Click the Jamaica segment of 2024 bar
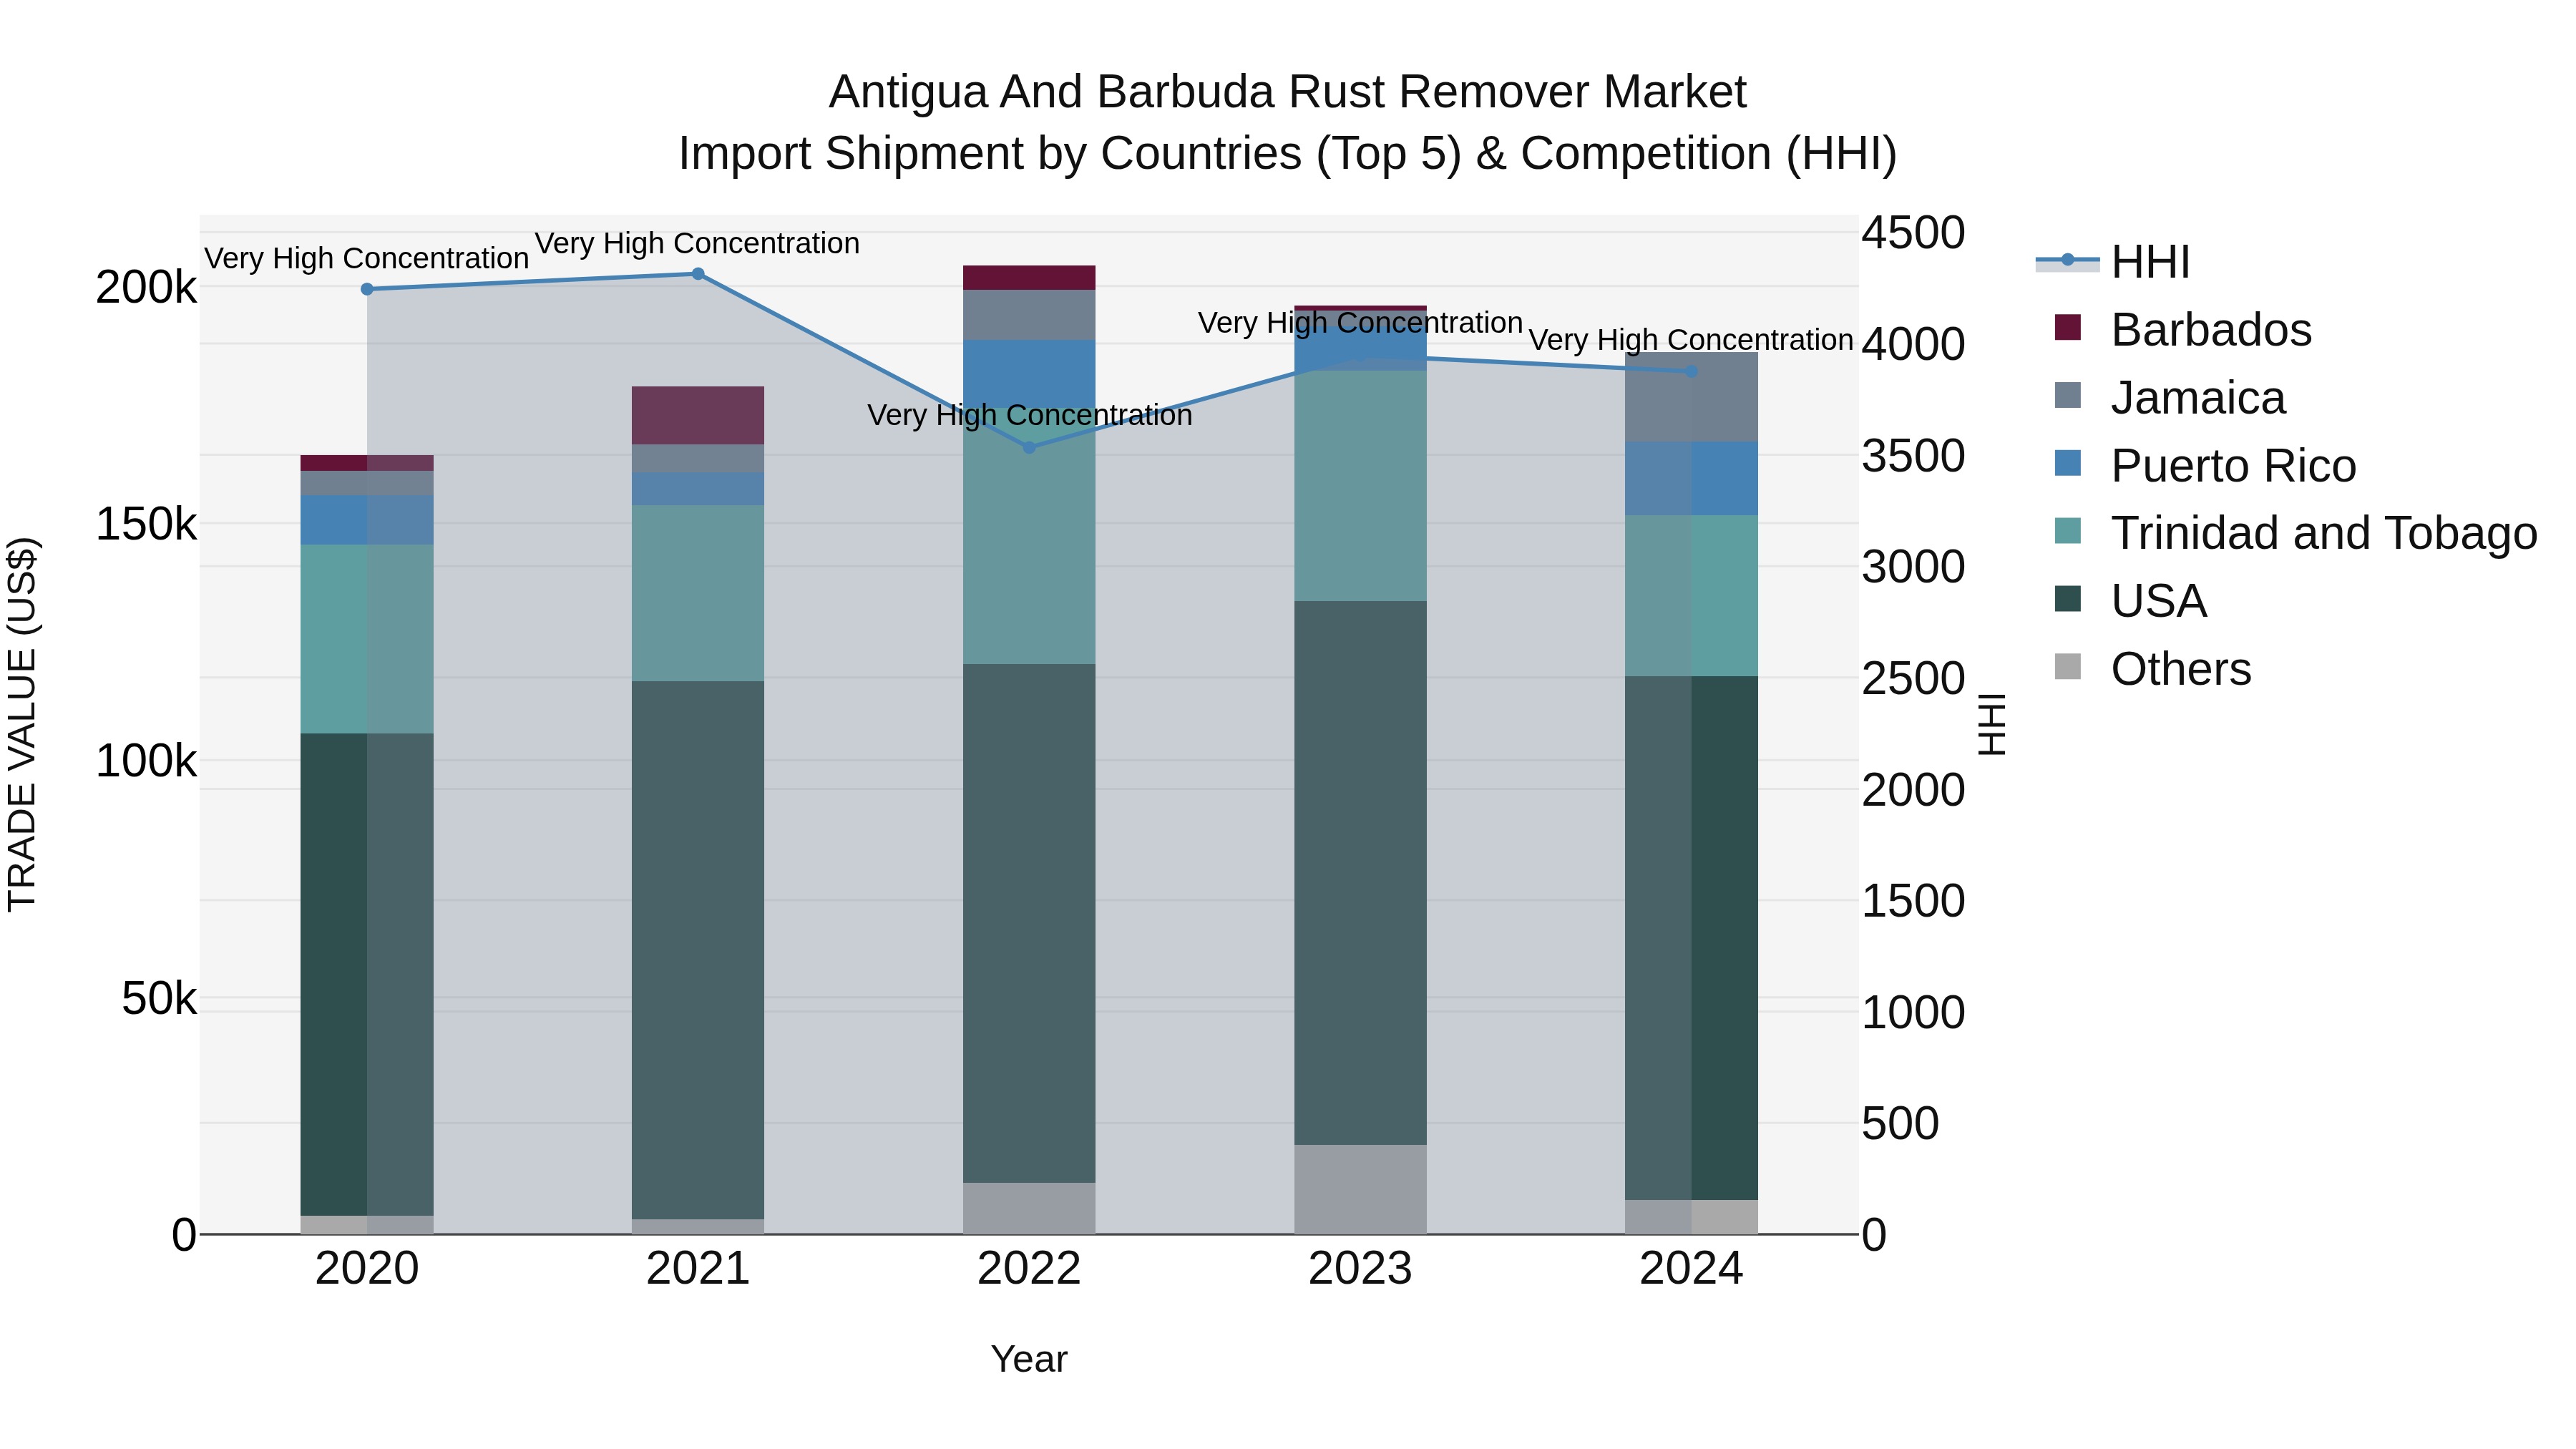 click(x=1691, y=397)
